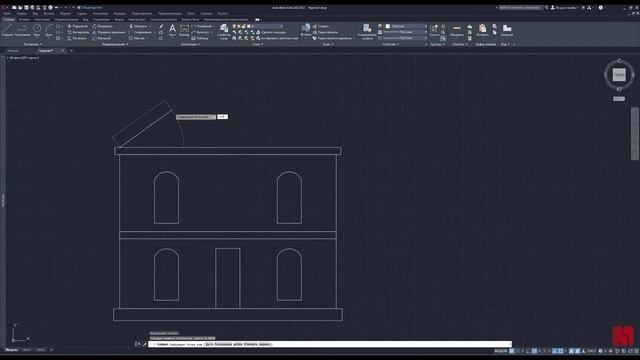Open the ПоСлою linetype dropdown
The width and height of the screenshot is (640, 360).
pos(405,38)
